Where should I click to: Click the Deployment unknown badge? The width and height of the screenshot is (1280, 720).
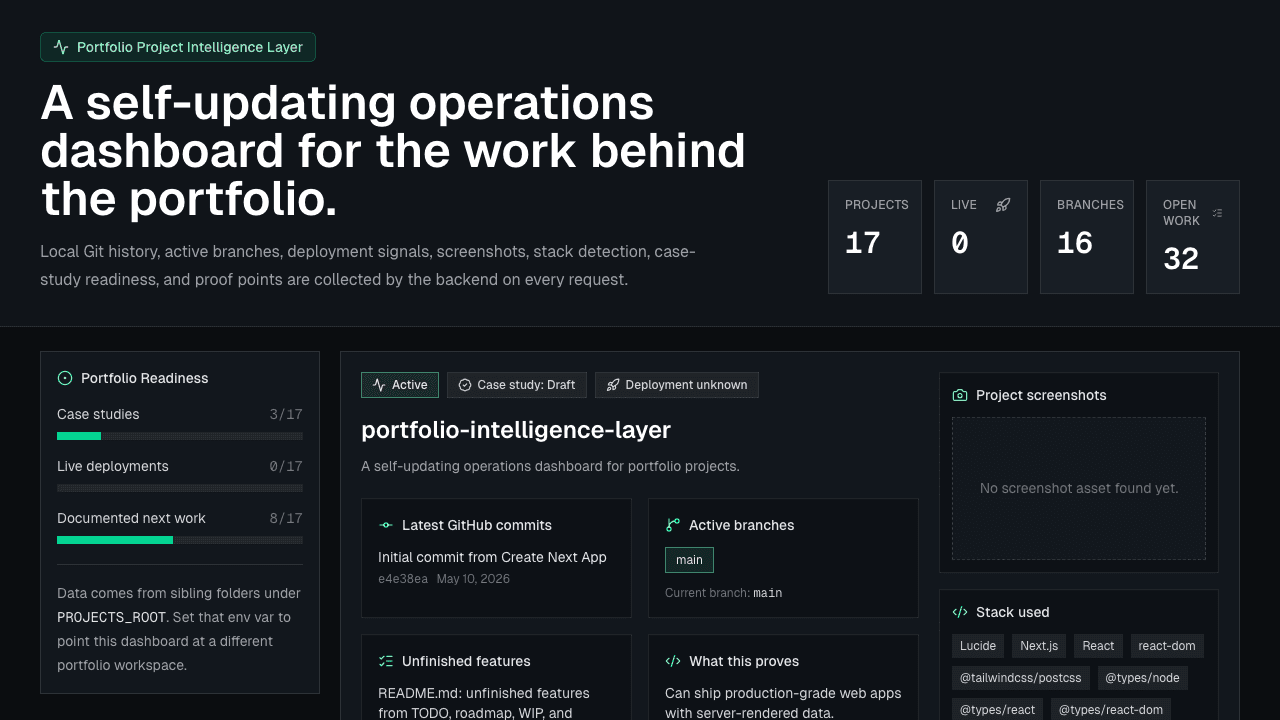(677, 385)
